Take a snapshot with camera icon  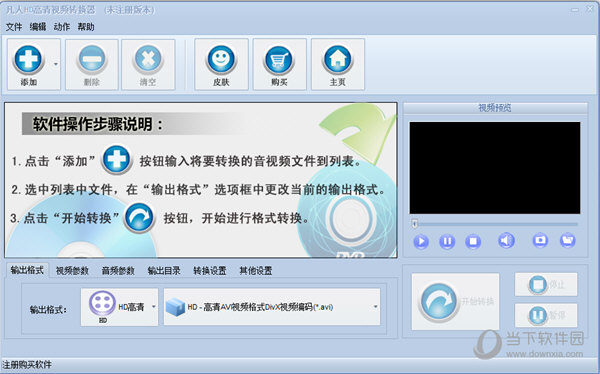[x=540, y=240]
